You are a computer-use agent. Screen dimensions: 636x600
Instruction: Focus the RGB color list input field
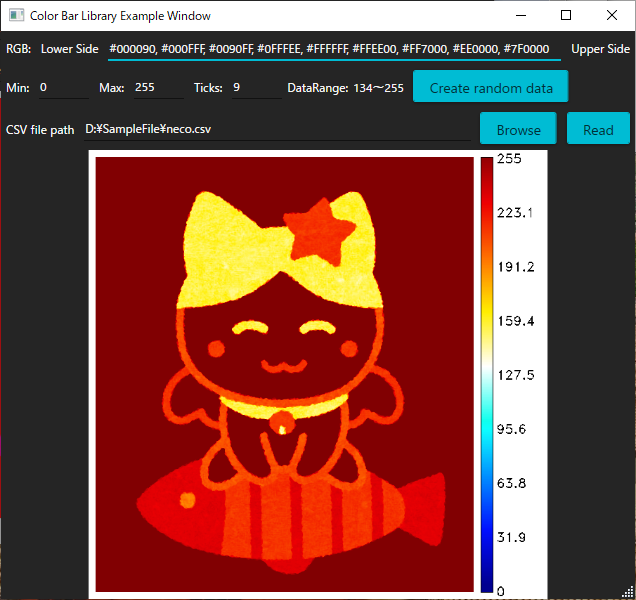point(334,50)
